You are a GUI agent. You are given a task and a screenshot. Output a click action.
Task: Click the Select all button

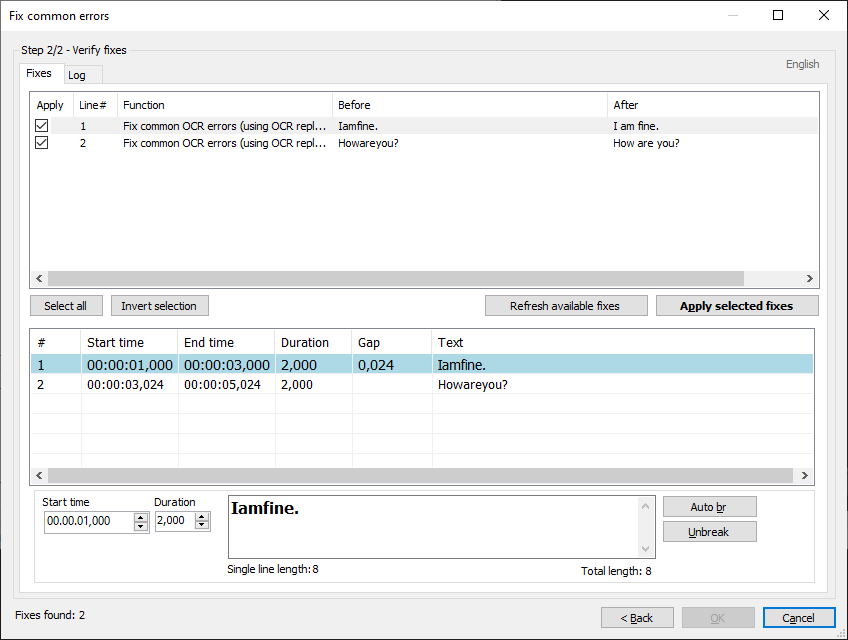(x=65, y=306)
